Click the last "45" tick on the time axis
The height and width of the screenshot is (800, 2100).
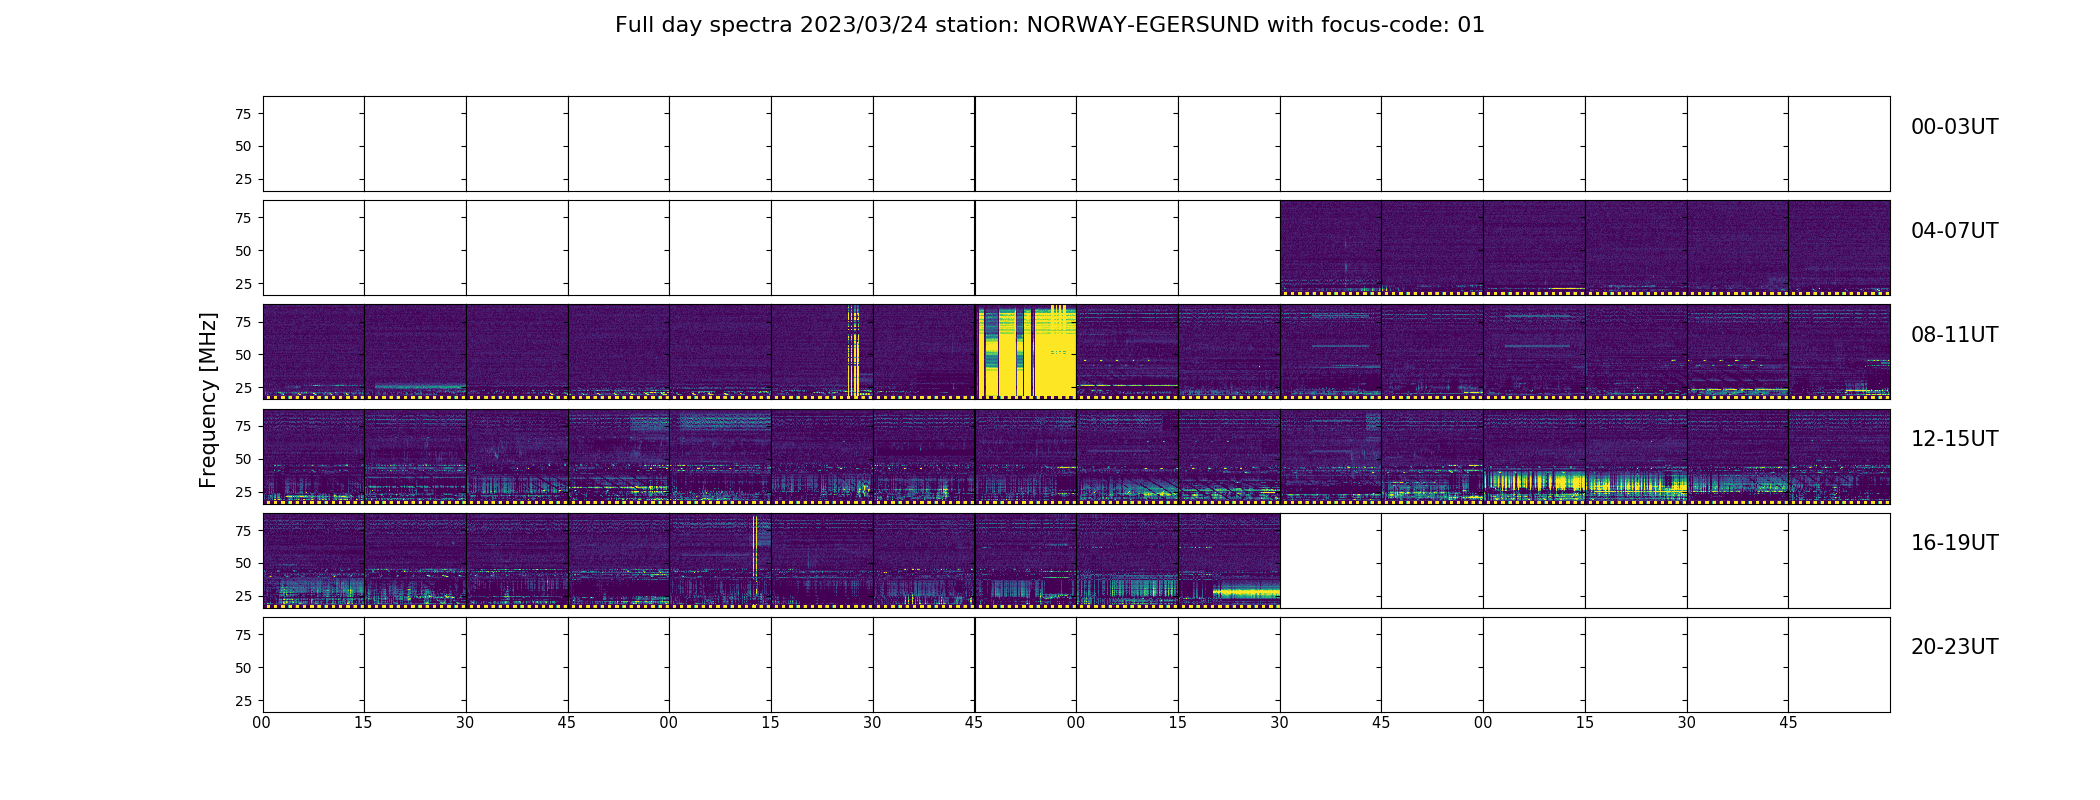[x=1788, y=723]
